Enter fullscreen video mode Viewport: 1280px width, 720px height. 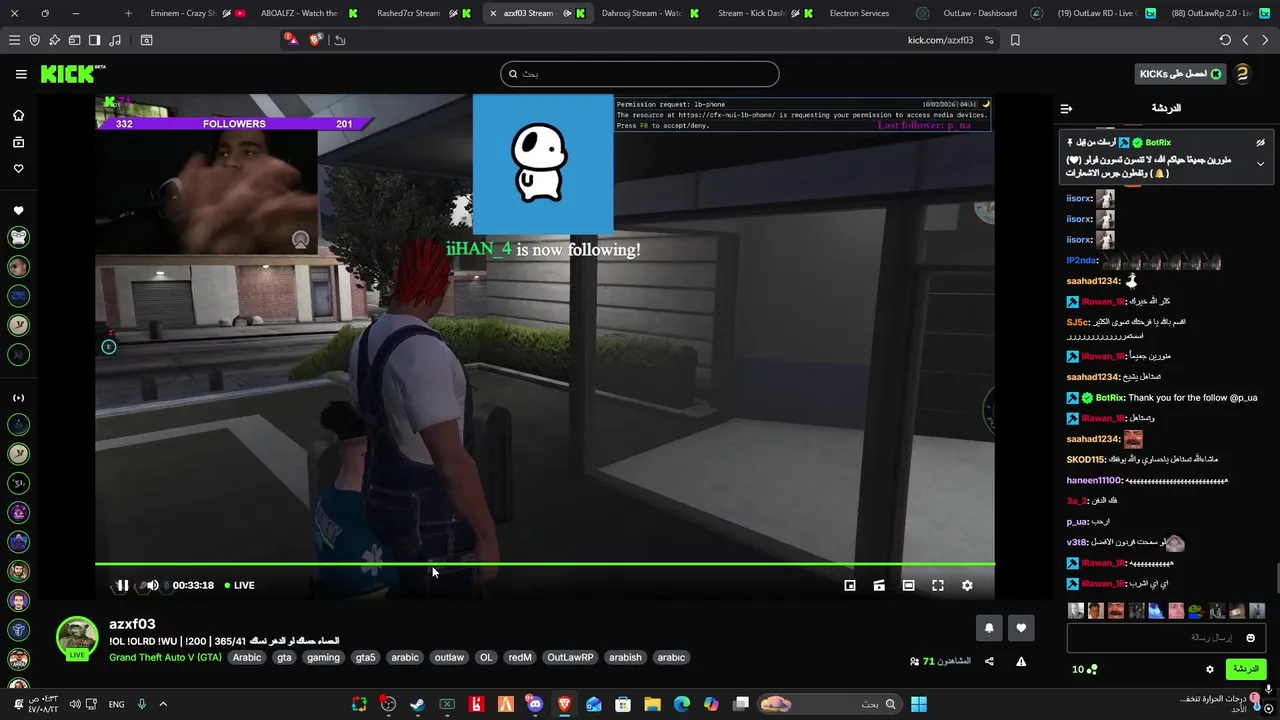pos(938,585)
